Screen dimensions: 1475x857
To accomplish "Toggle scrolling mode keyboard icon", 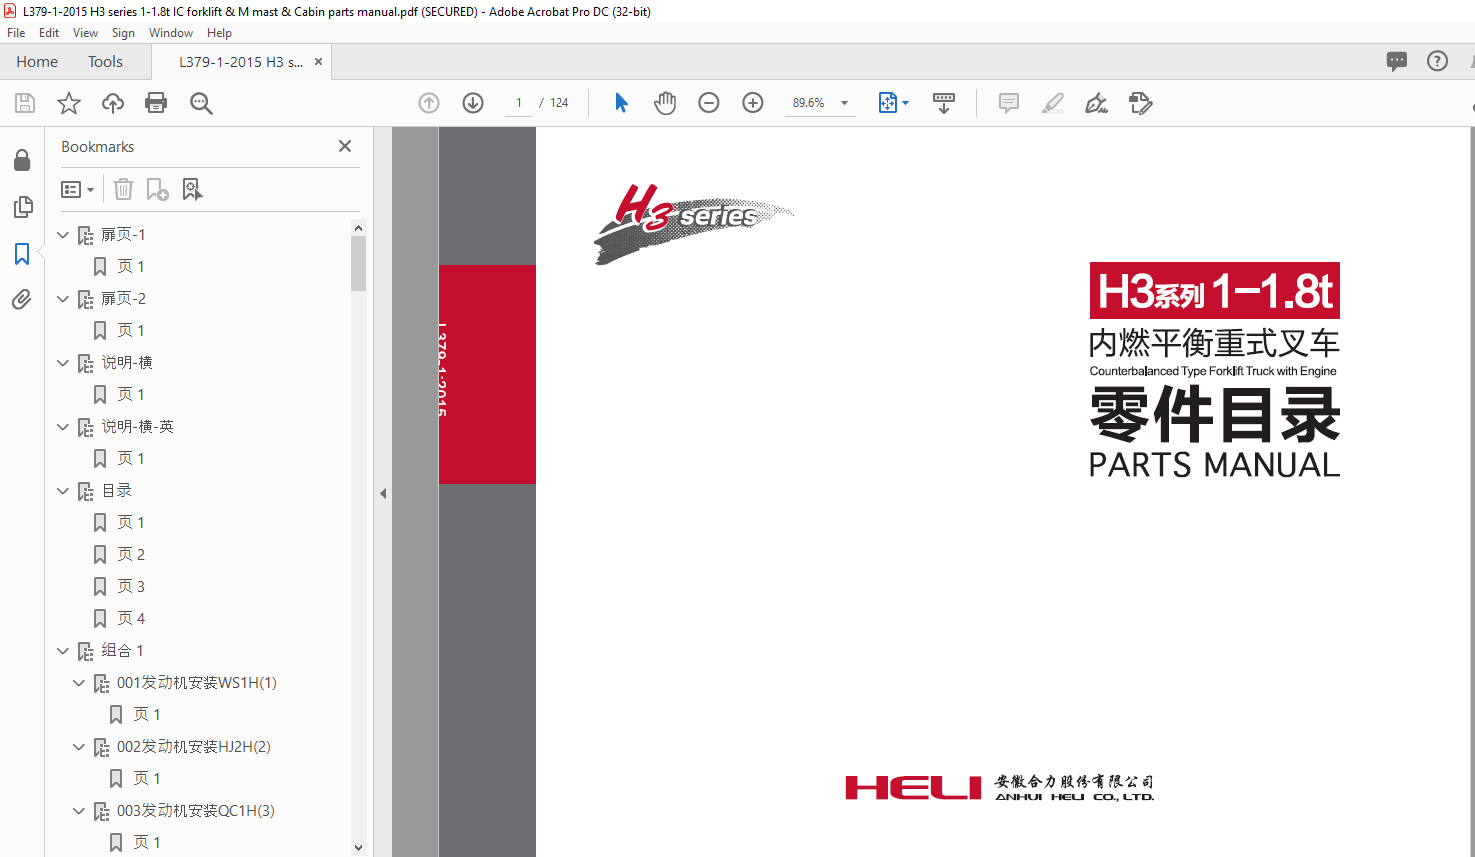I will point(943,103).
